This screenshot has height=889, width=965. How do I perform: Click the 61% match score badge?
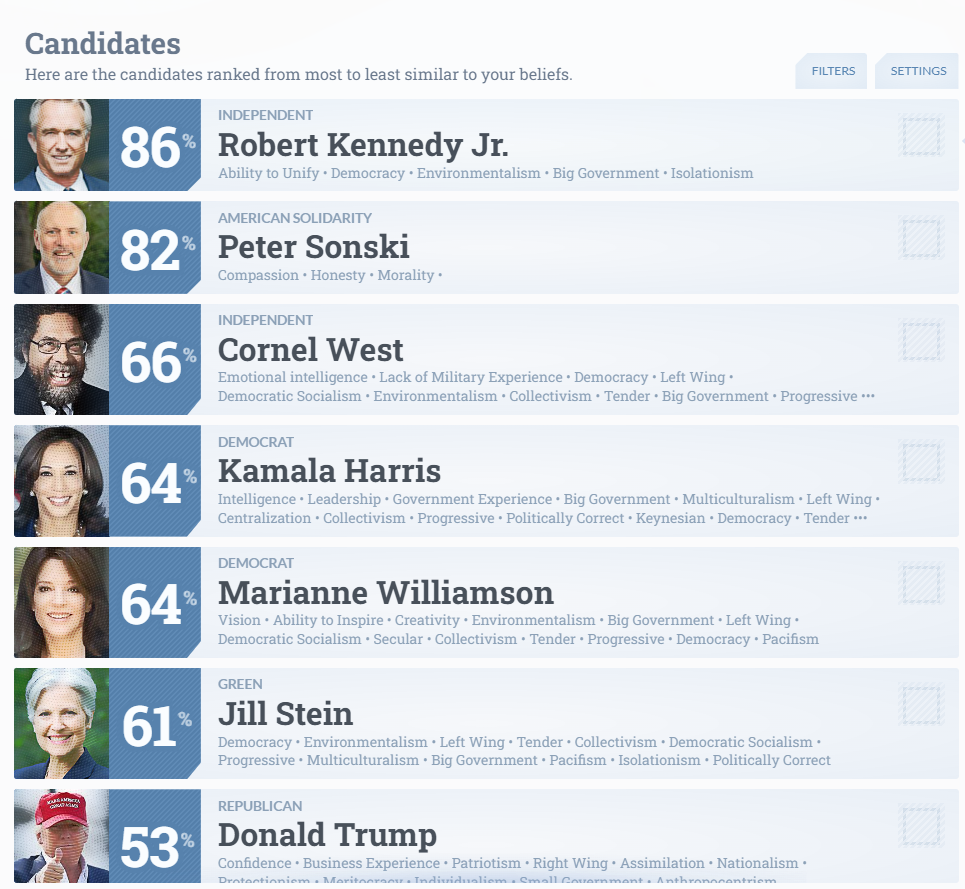pos(155,724)
